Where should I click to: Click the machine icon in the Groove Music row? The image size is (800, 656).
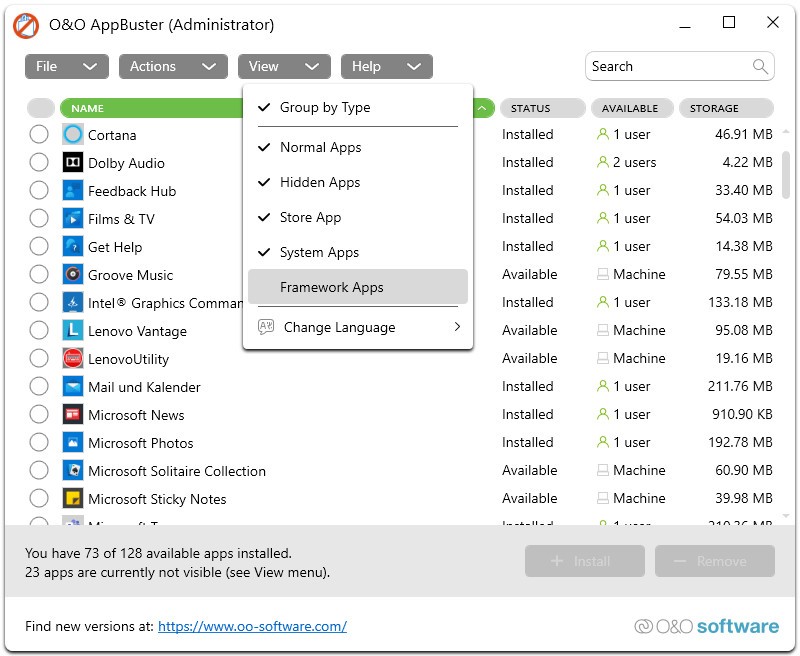603,274
